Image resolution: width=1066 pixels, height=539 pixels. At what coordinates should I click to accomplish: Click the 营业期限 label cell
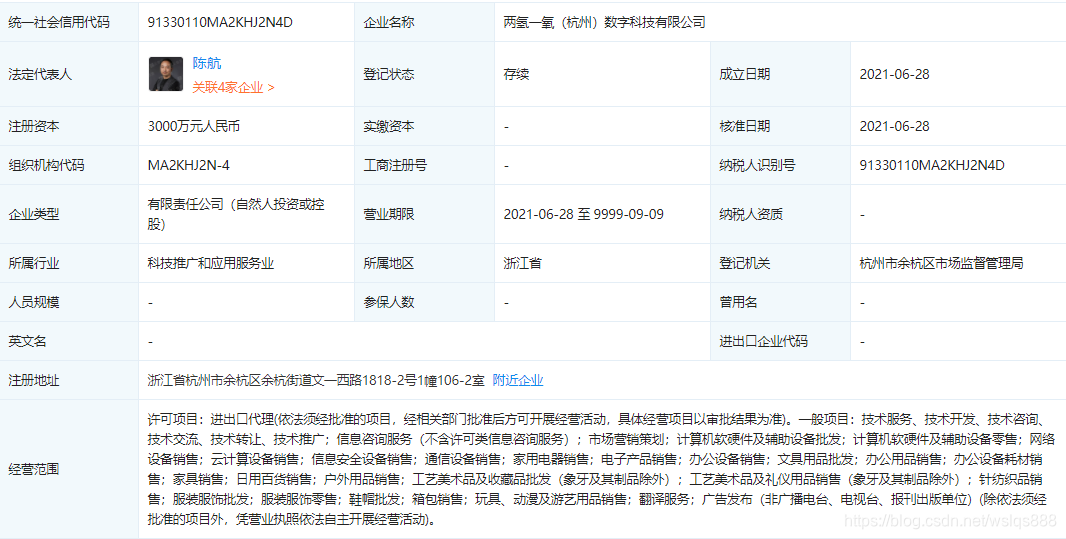pyautogui.click(x=424, y=214)
